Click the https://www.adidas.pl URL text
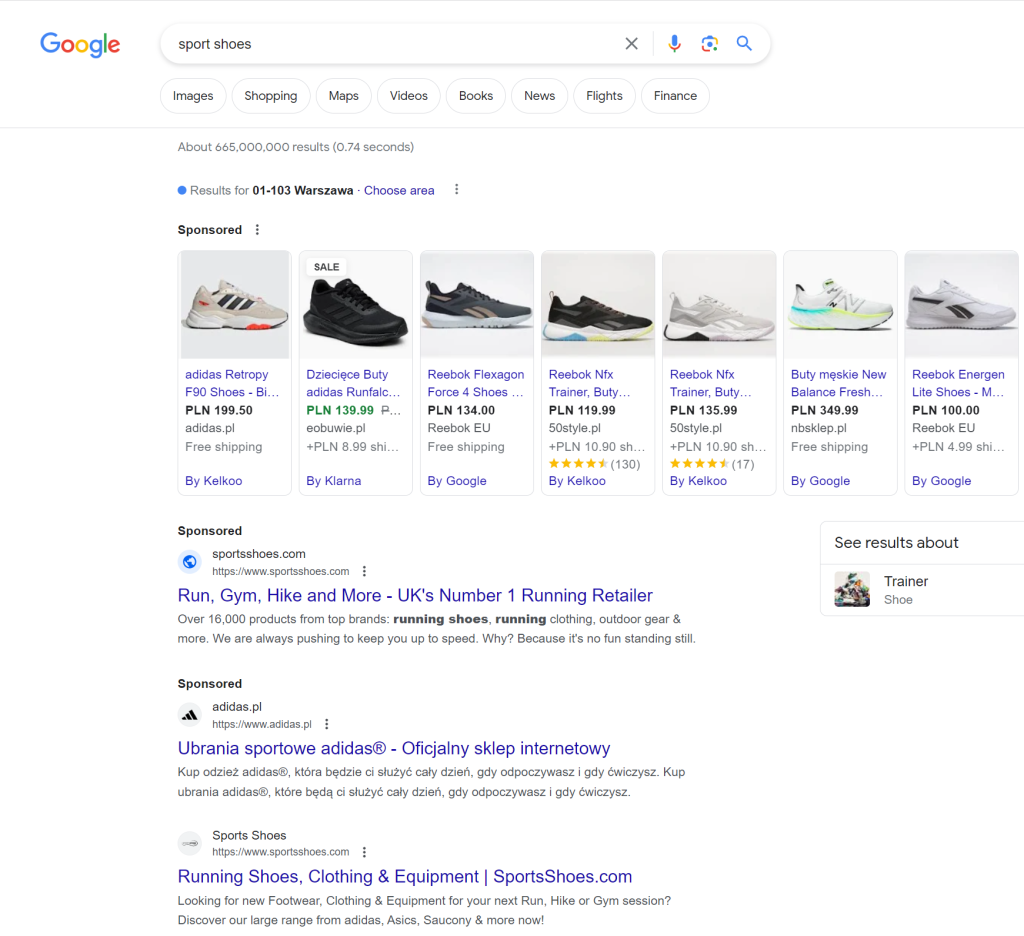1024x936 pixels. point(262,724)
